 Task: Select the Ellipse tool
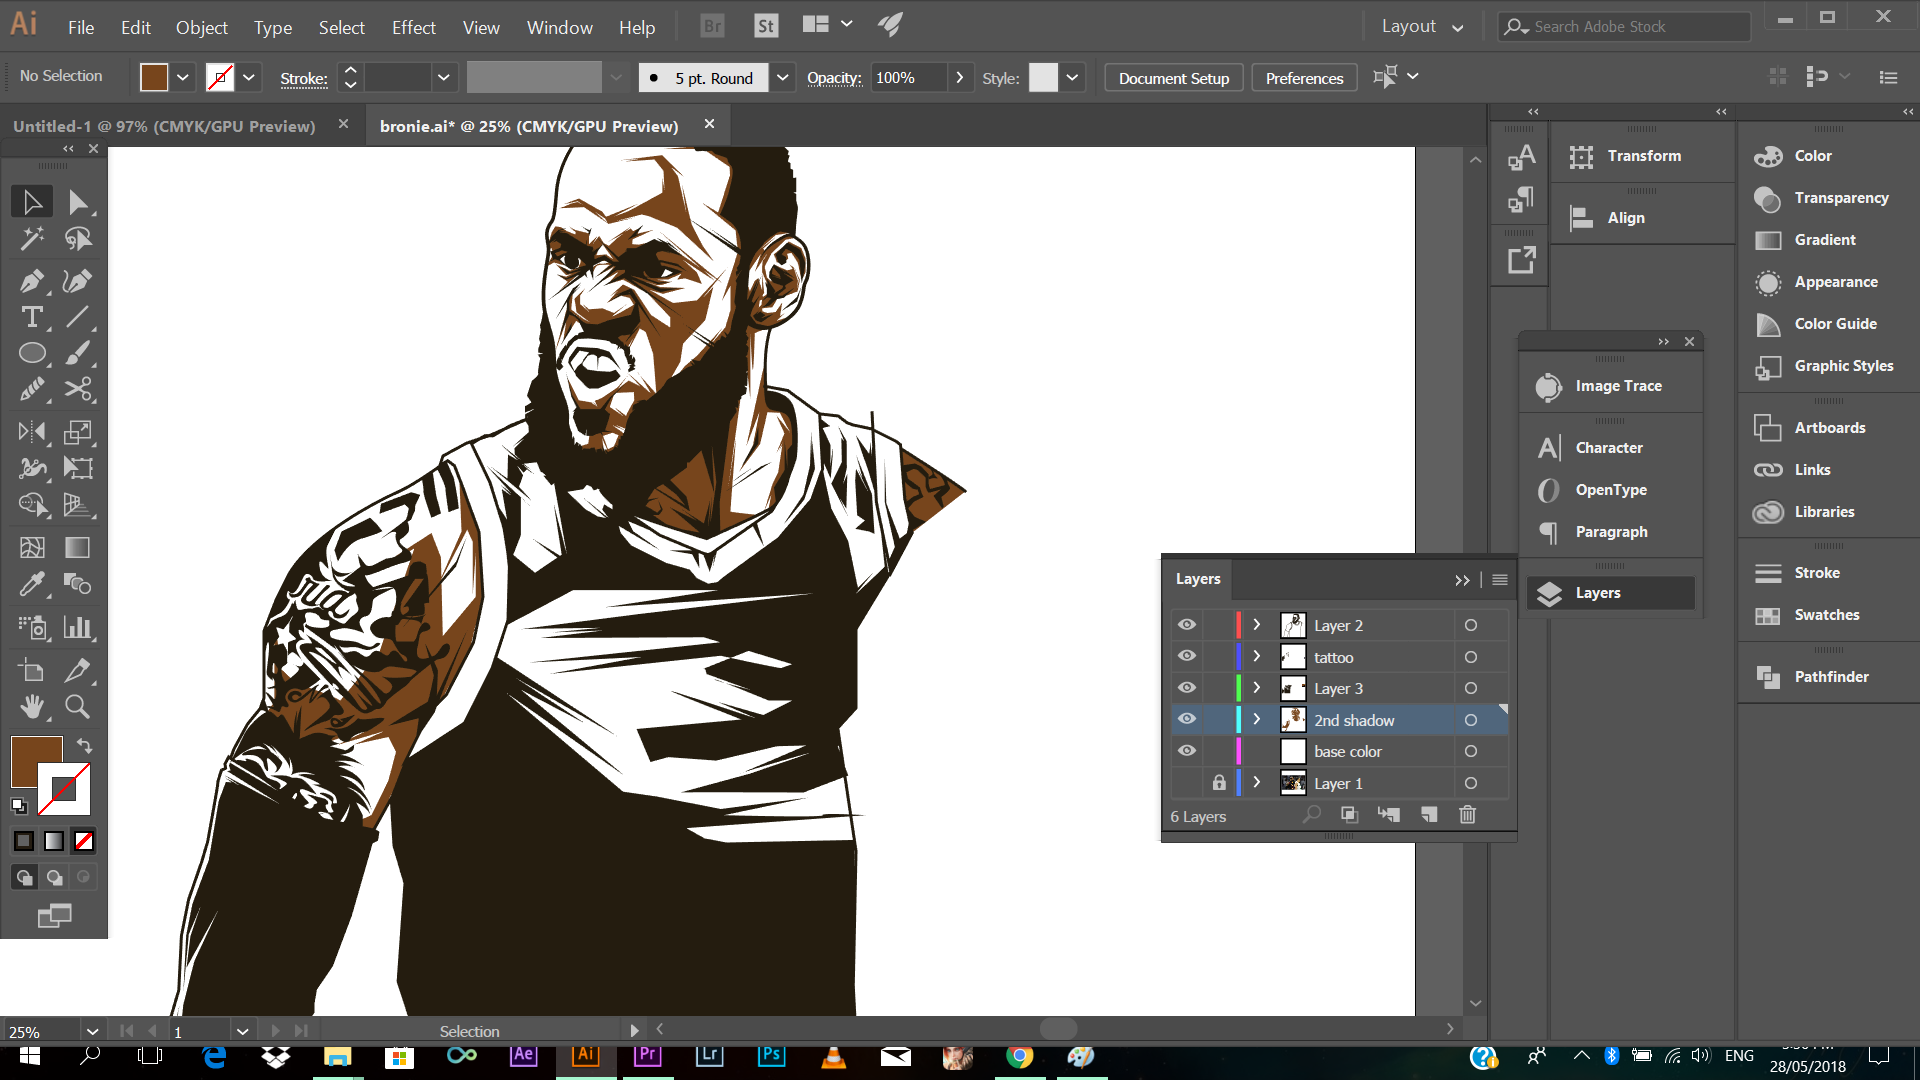pos(32,354)
